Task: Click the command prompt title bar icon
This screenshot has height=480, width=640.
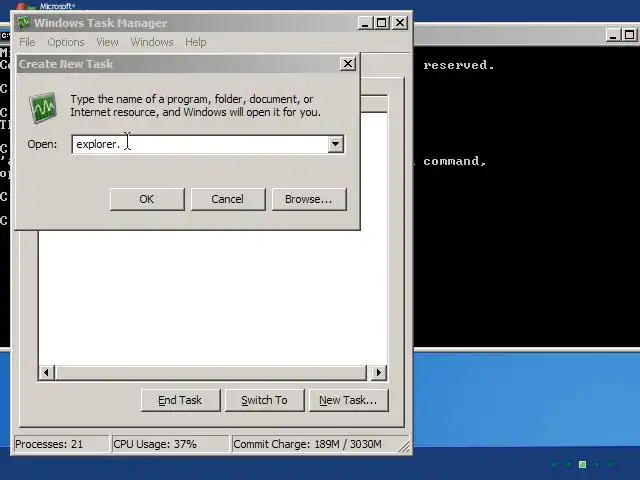Action: (5, 36)
